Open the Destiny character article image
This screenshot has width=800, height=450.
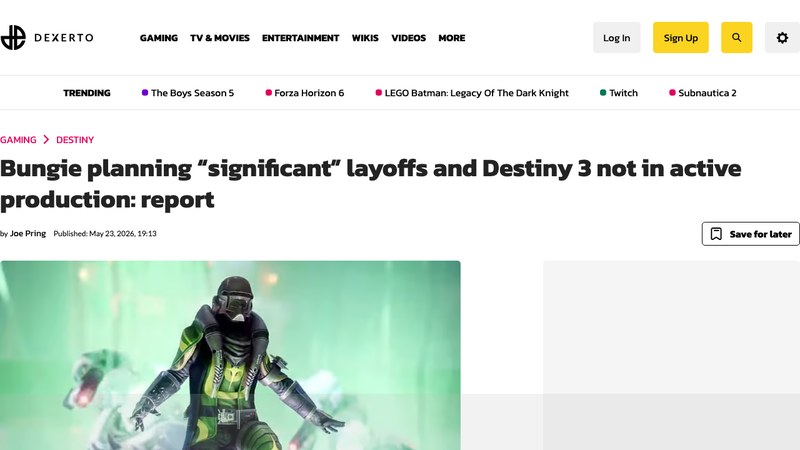[x=230, y=356]
